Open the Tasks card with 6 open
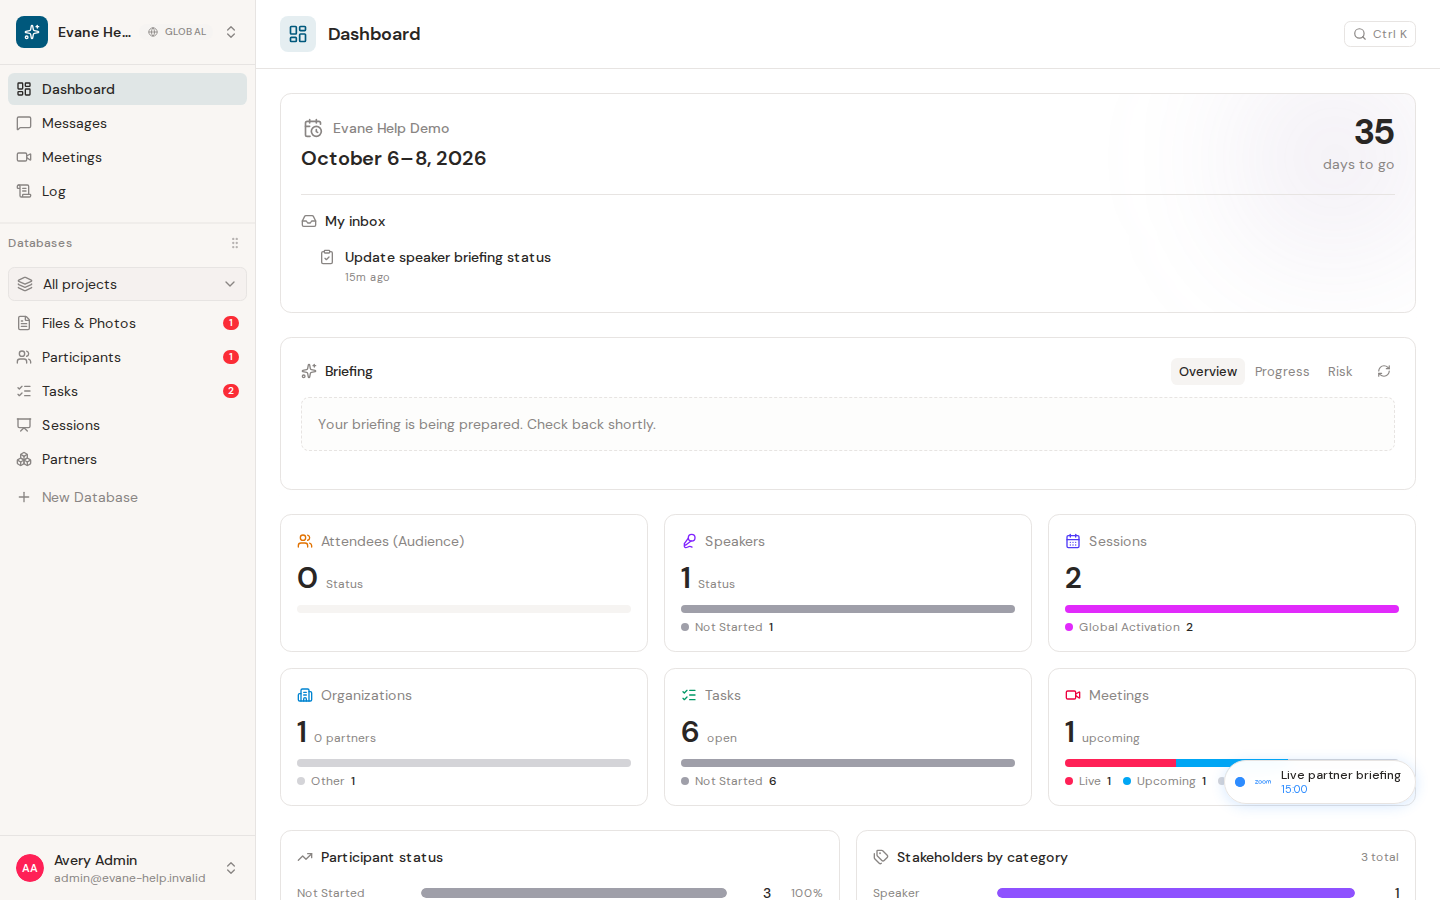1440x900 pixels. pyautogui.click(x=848, y=737)
